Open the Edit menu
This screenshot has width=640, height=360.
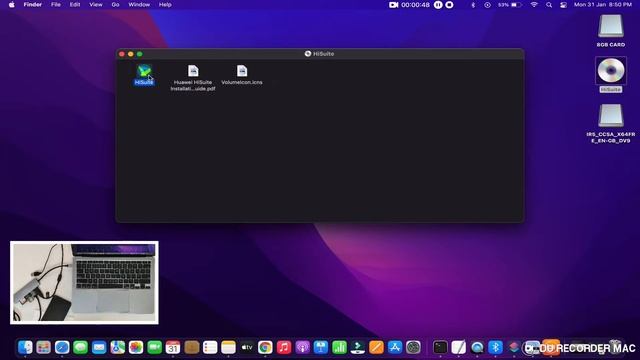pyautogui.click(x=75, y=4)
